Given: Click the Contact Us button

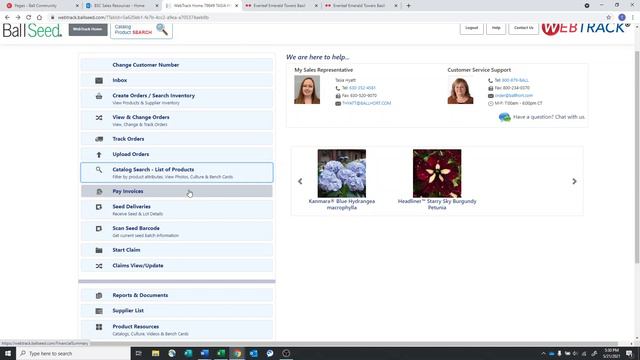Looking at the screenshot, I should pyautogui.click(x=523, y=28).
